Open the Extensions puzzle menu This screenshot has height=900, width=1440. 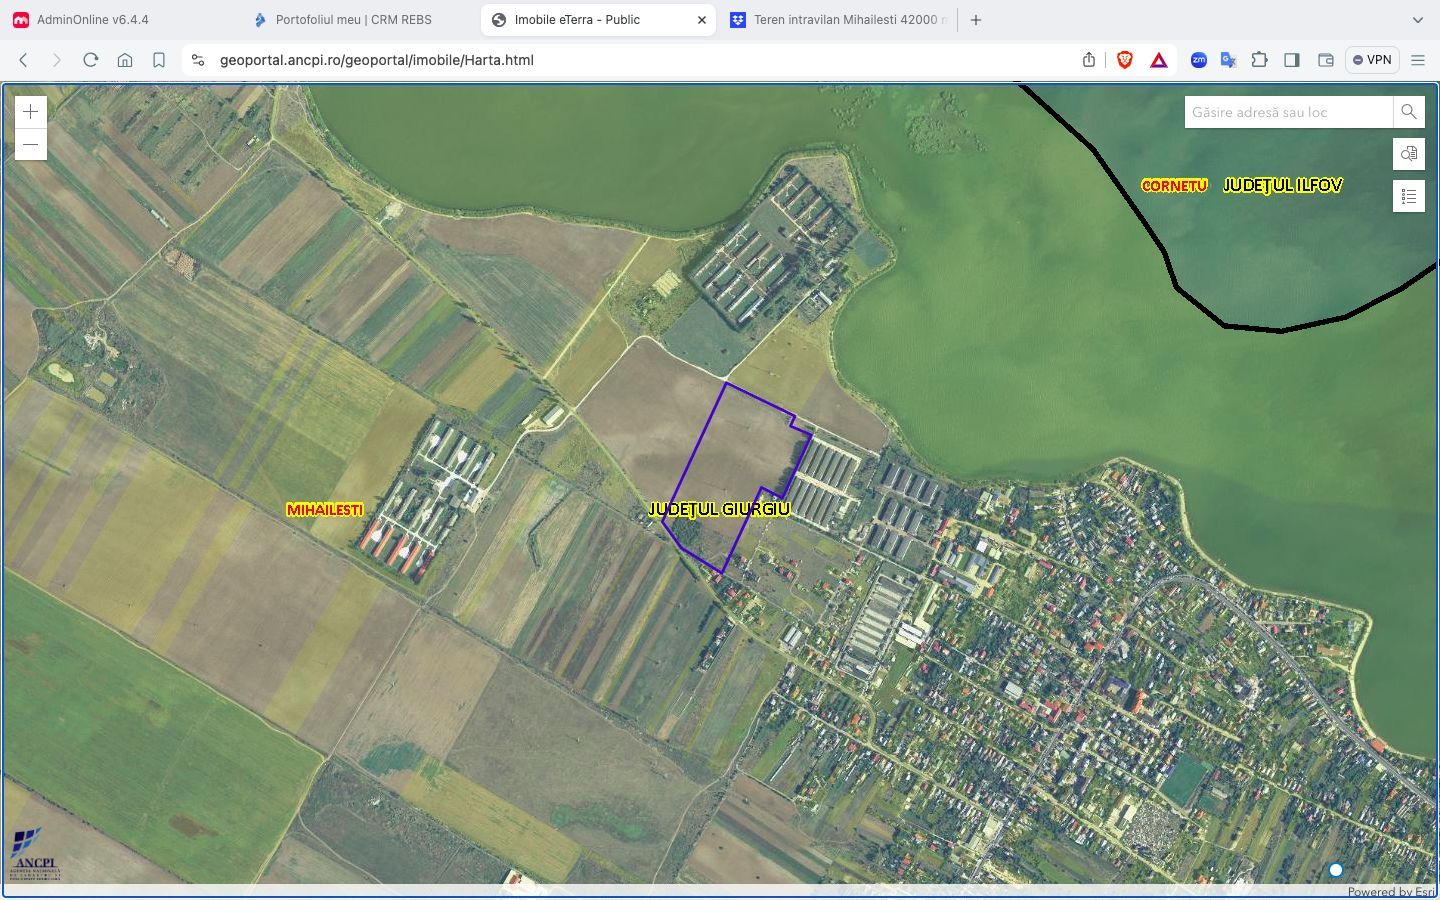[x=1260, y=60]
